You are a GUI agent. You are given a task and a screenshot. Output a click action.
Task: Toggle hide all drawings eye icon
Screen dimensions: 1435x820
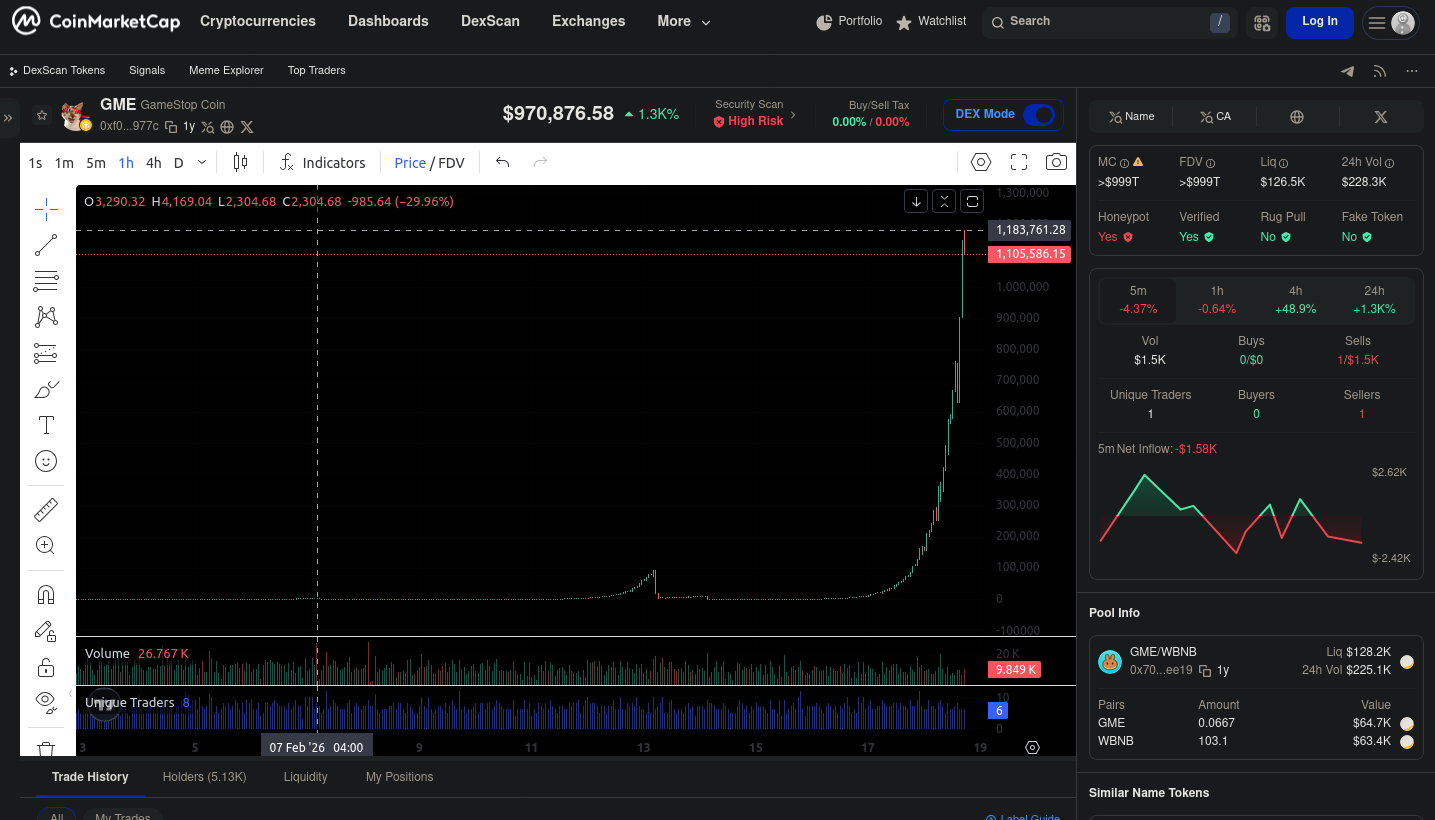coord(46,703)
